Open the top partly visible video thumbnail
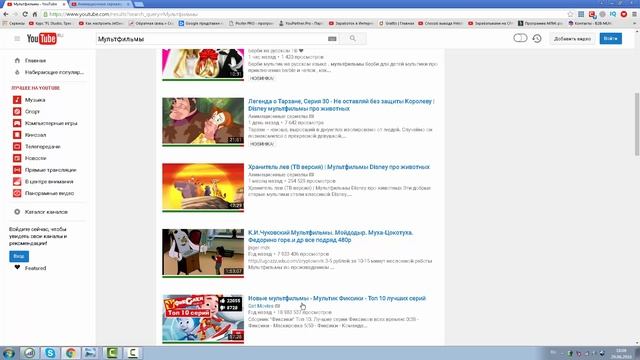Screen dimensions: 640x360 tap(203, 64)
